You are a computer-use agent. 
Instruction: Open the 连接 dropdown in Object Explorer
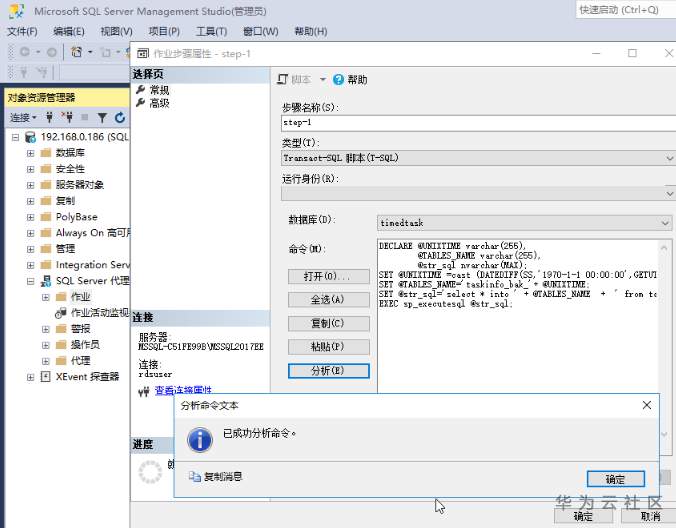pyautogui.click(x=23, y=117)
